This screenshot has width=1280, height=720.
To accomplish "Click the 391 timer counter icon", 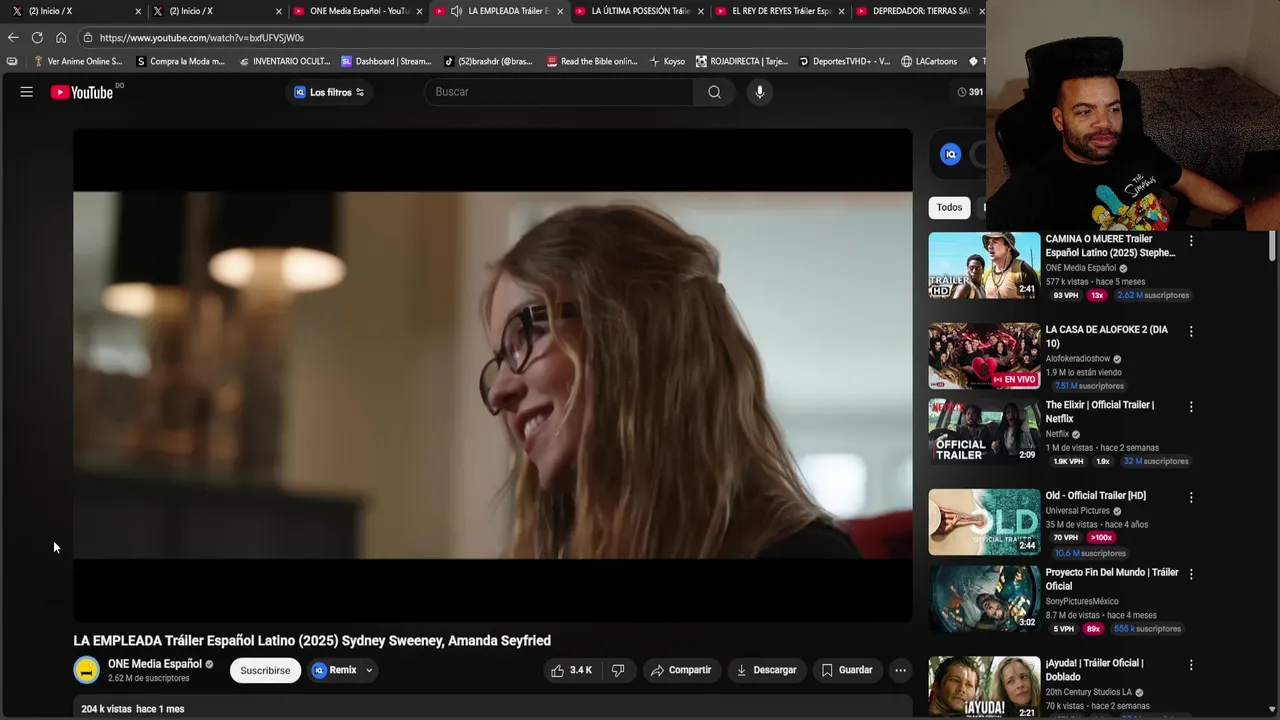I will [x=962, y=92].
